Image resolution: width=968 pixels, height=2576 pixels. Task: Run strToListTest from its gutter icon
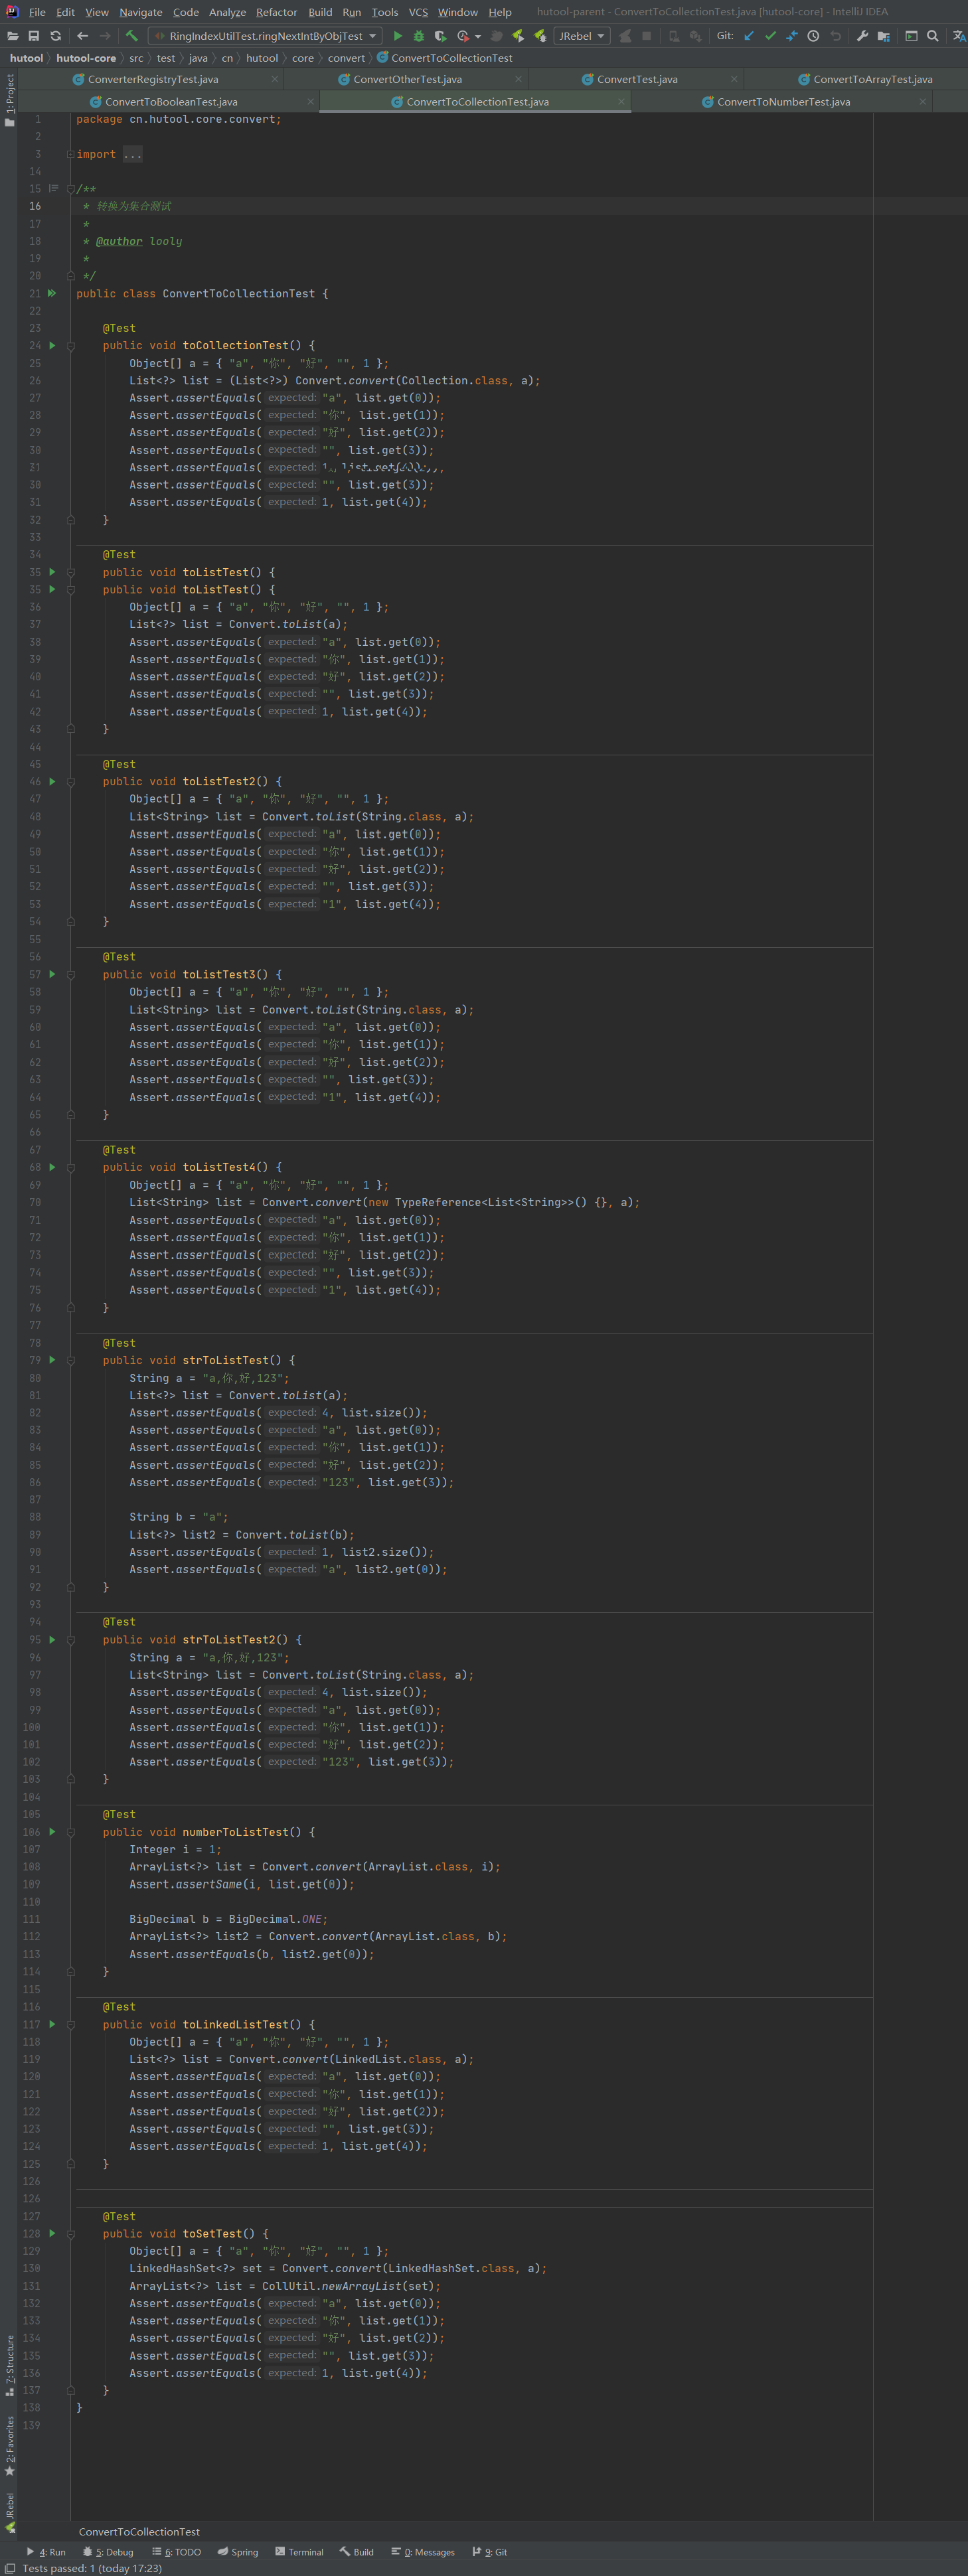52,1360
